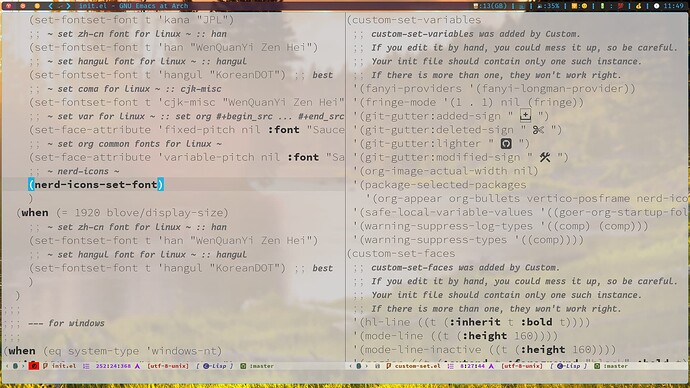Click the '(package-selected-packages' line
This screenshot has height=388, width=690.
(x=440, y=184)
